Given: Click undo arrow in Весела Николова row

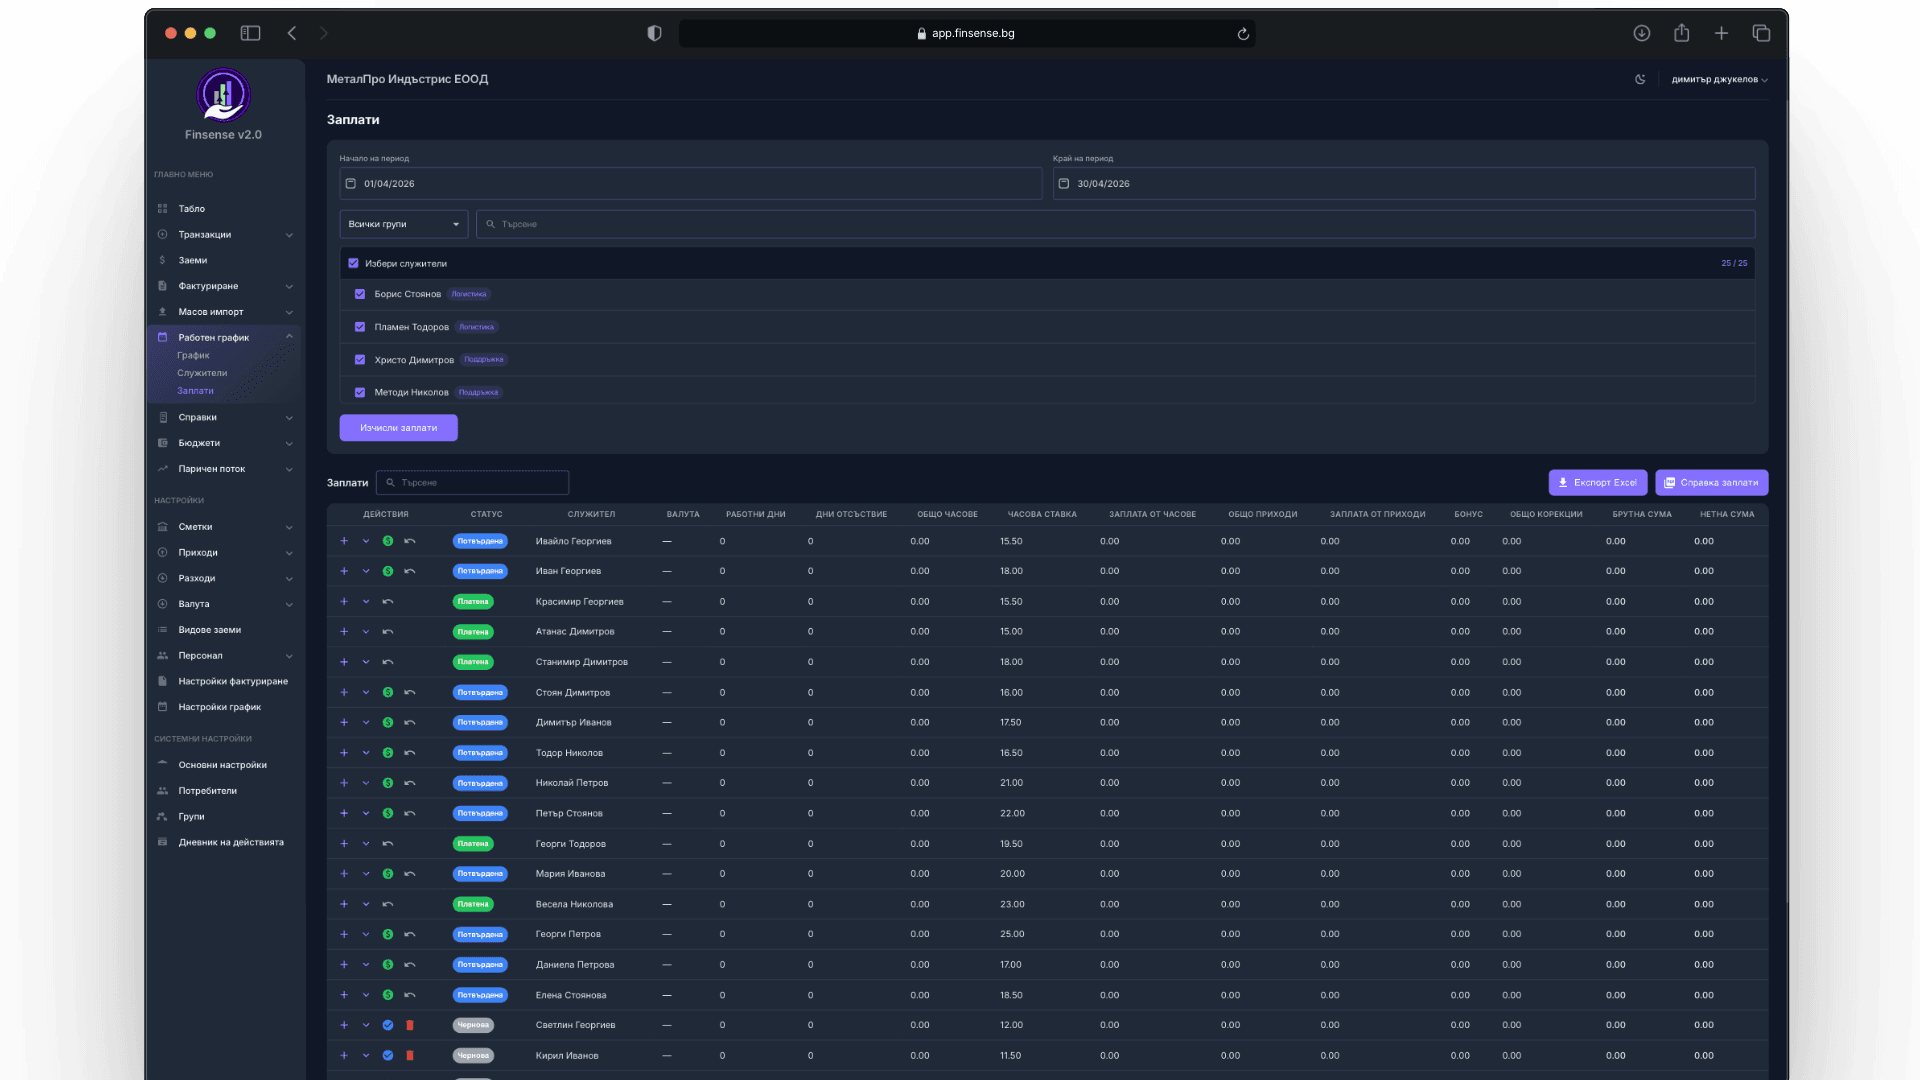Looking at the screenshot, I should (x=388, y=904).
